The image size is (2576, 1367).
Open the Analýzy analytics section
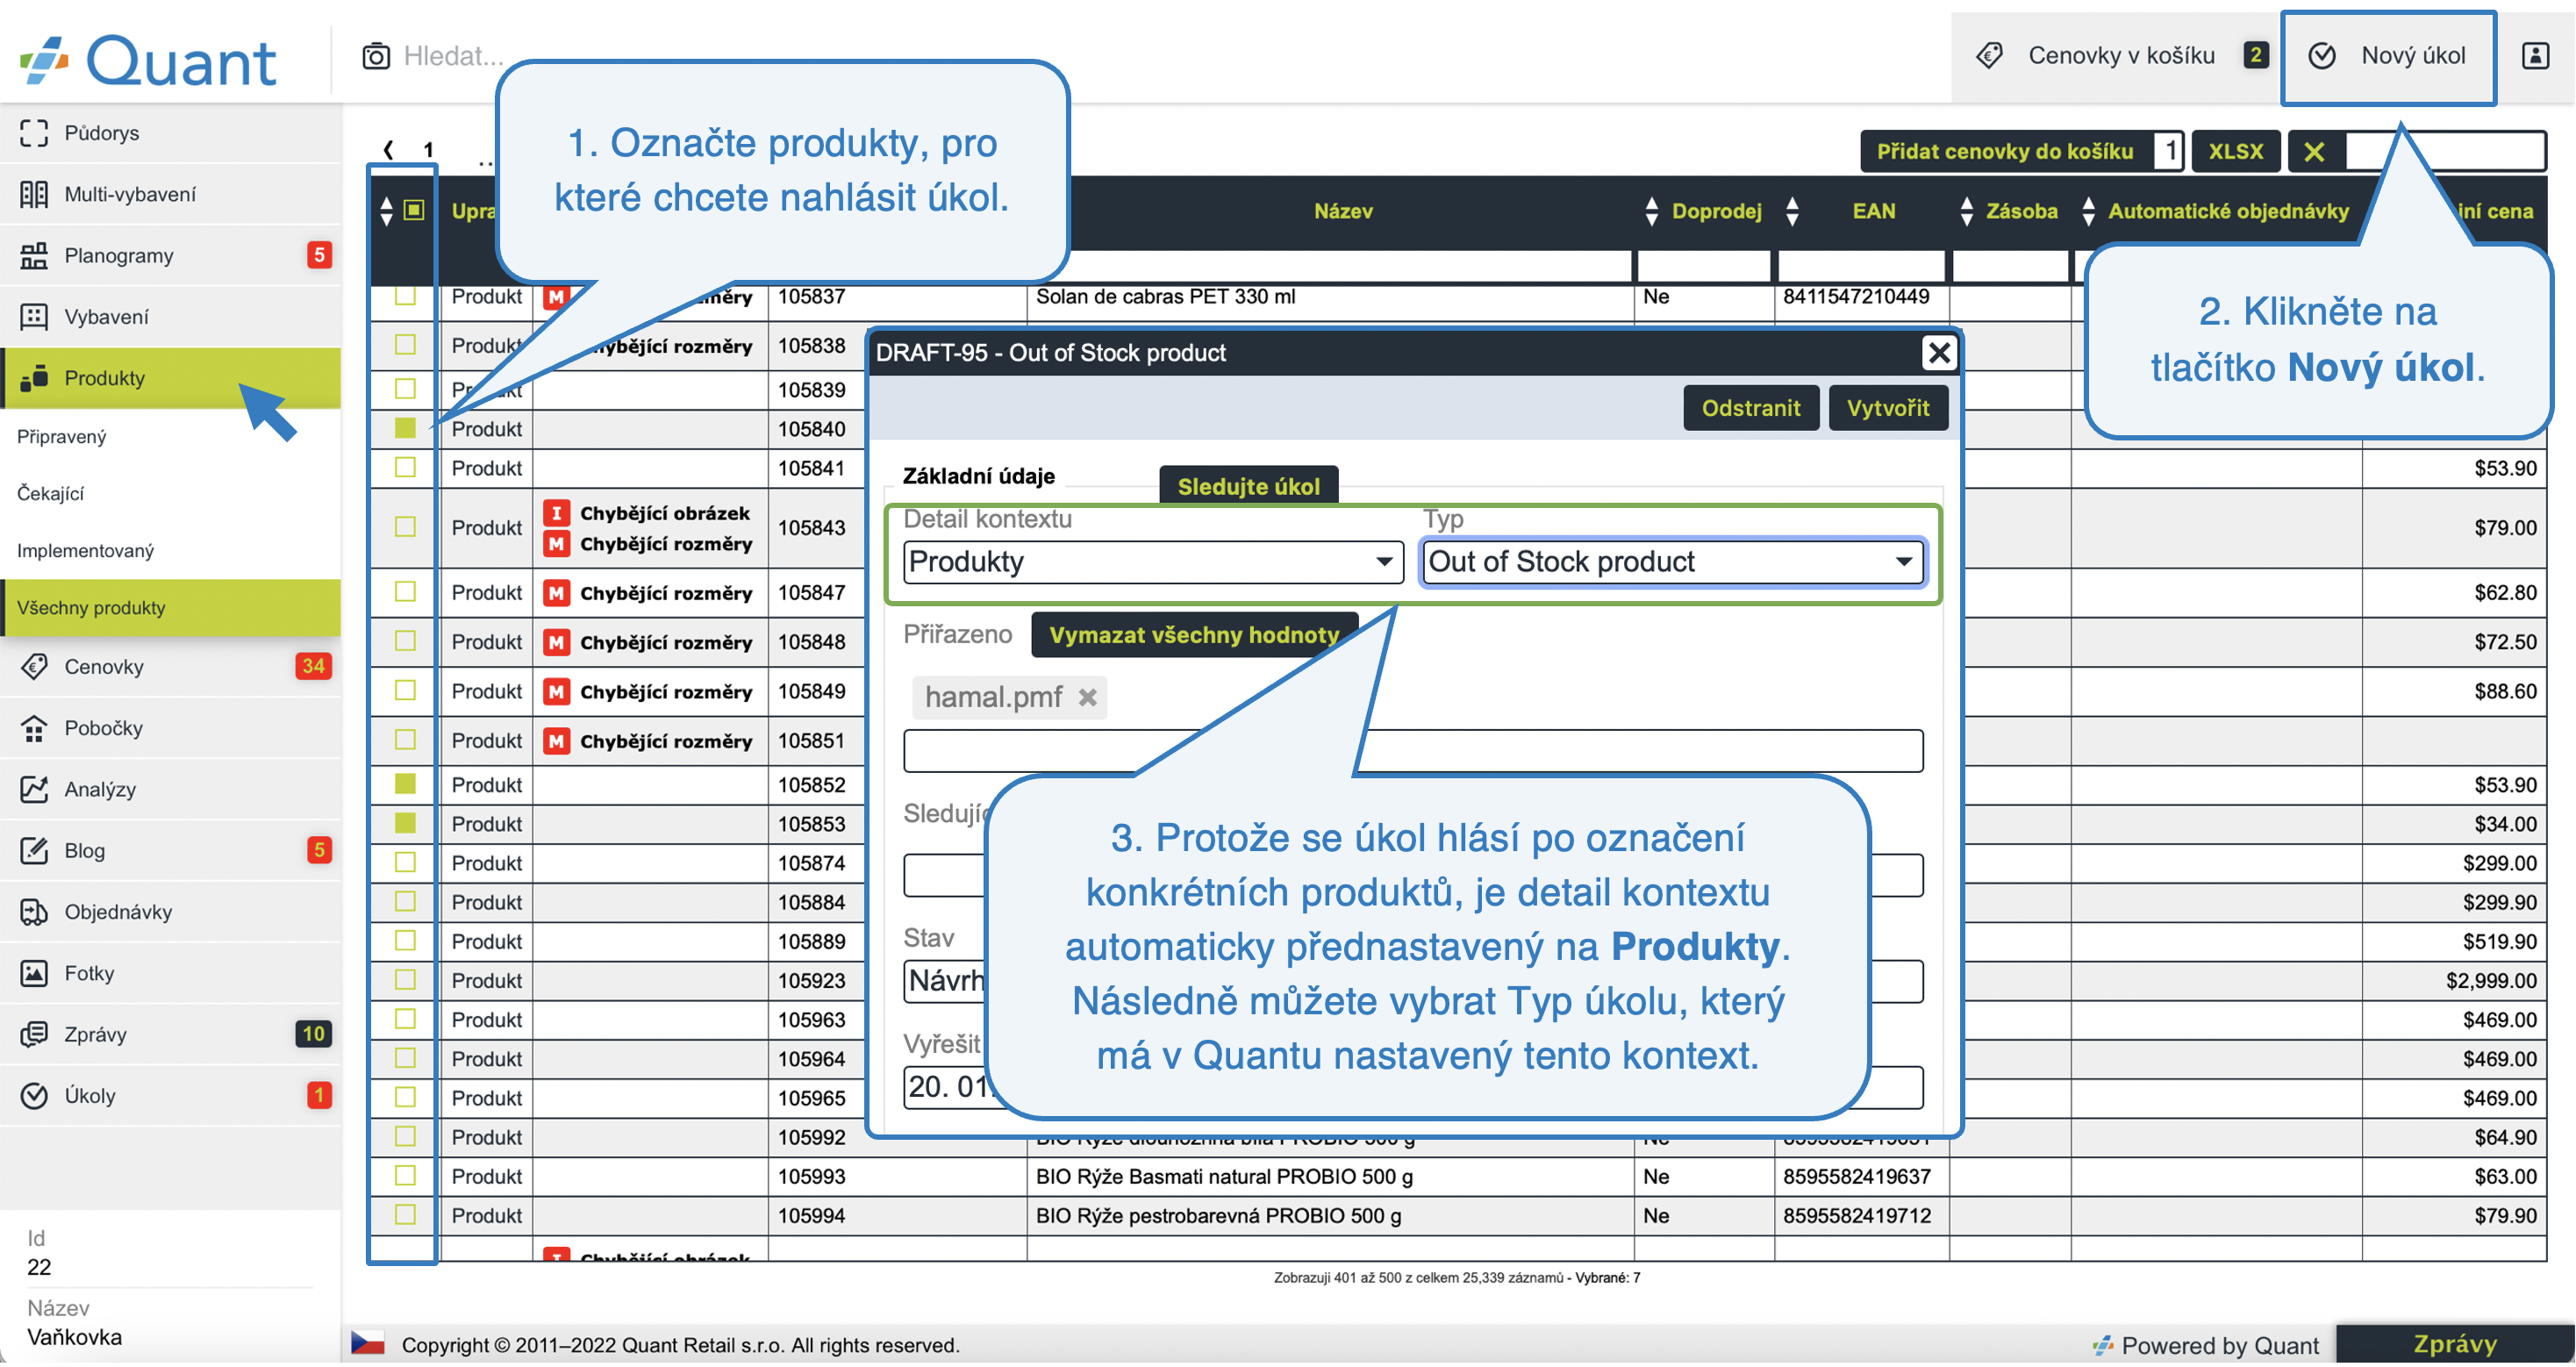point(170,790)
